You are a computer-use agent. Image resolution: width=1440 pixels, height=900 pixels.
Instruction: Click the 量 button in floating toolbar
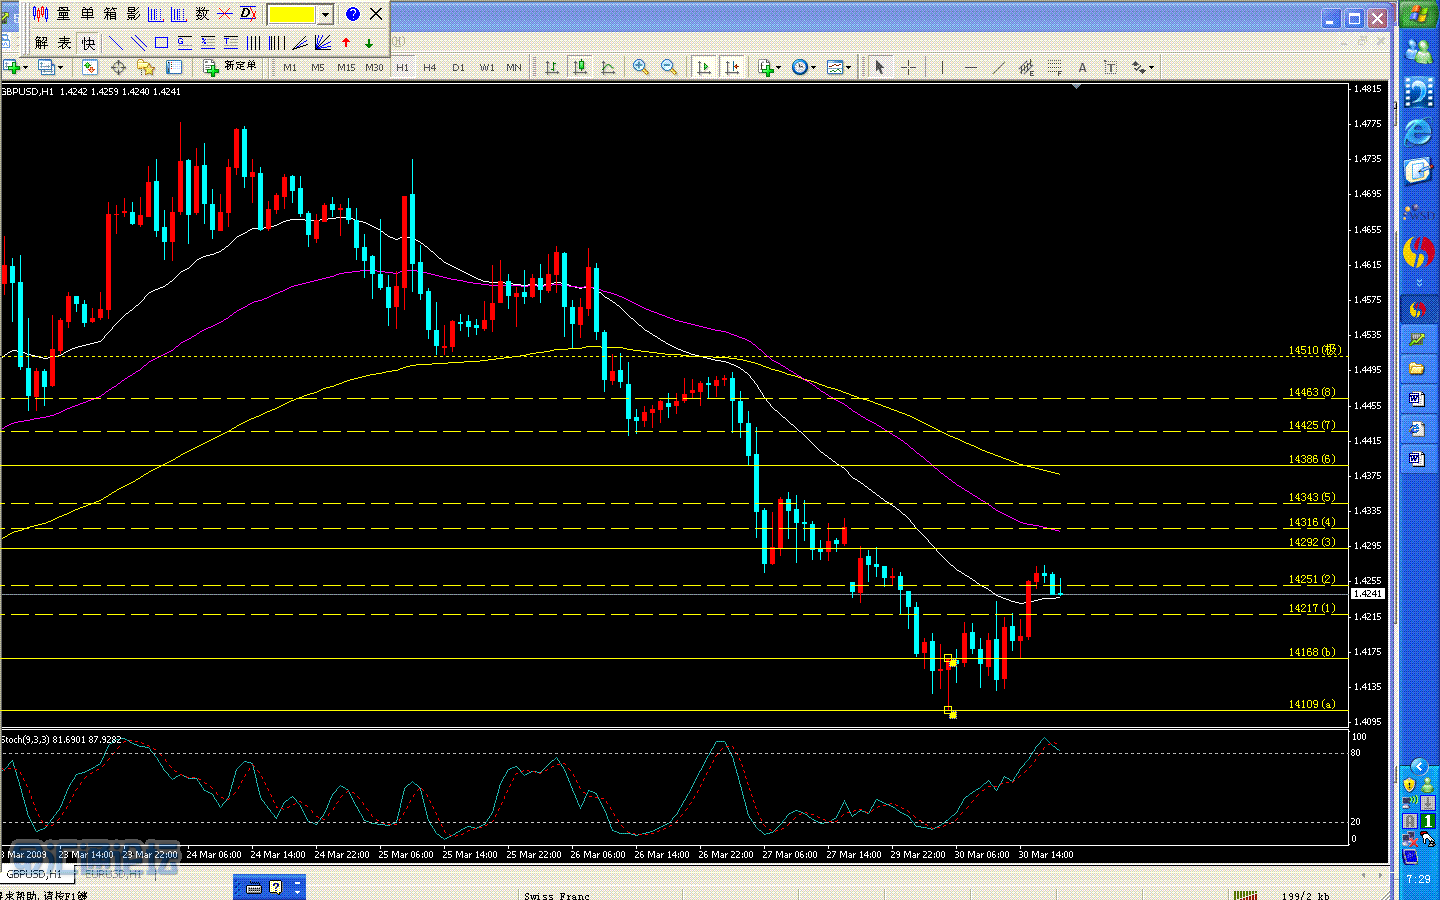pos(63,14)
